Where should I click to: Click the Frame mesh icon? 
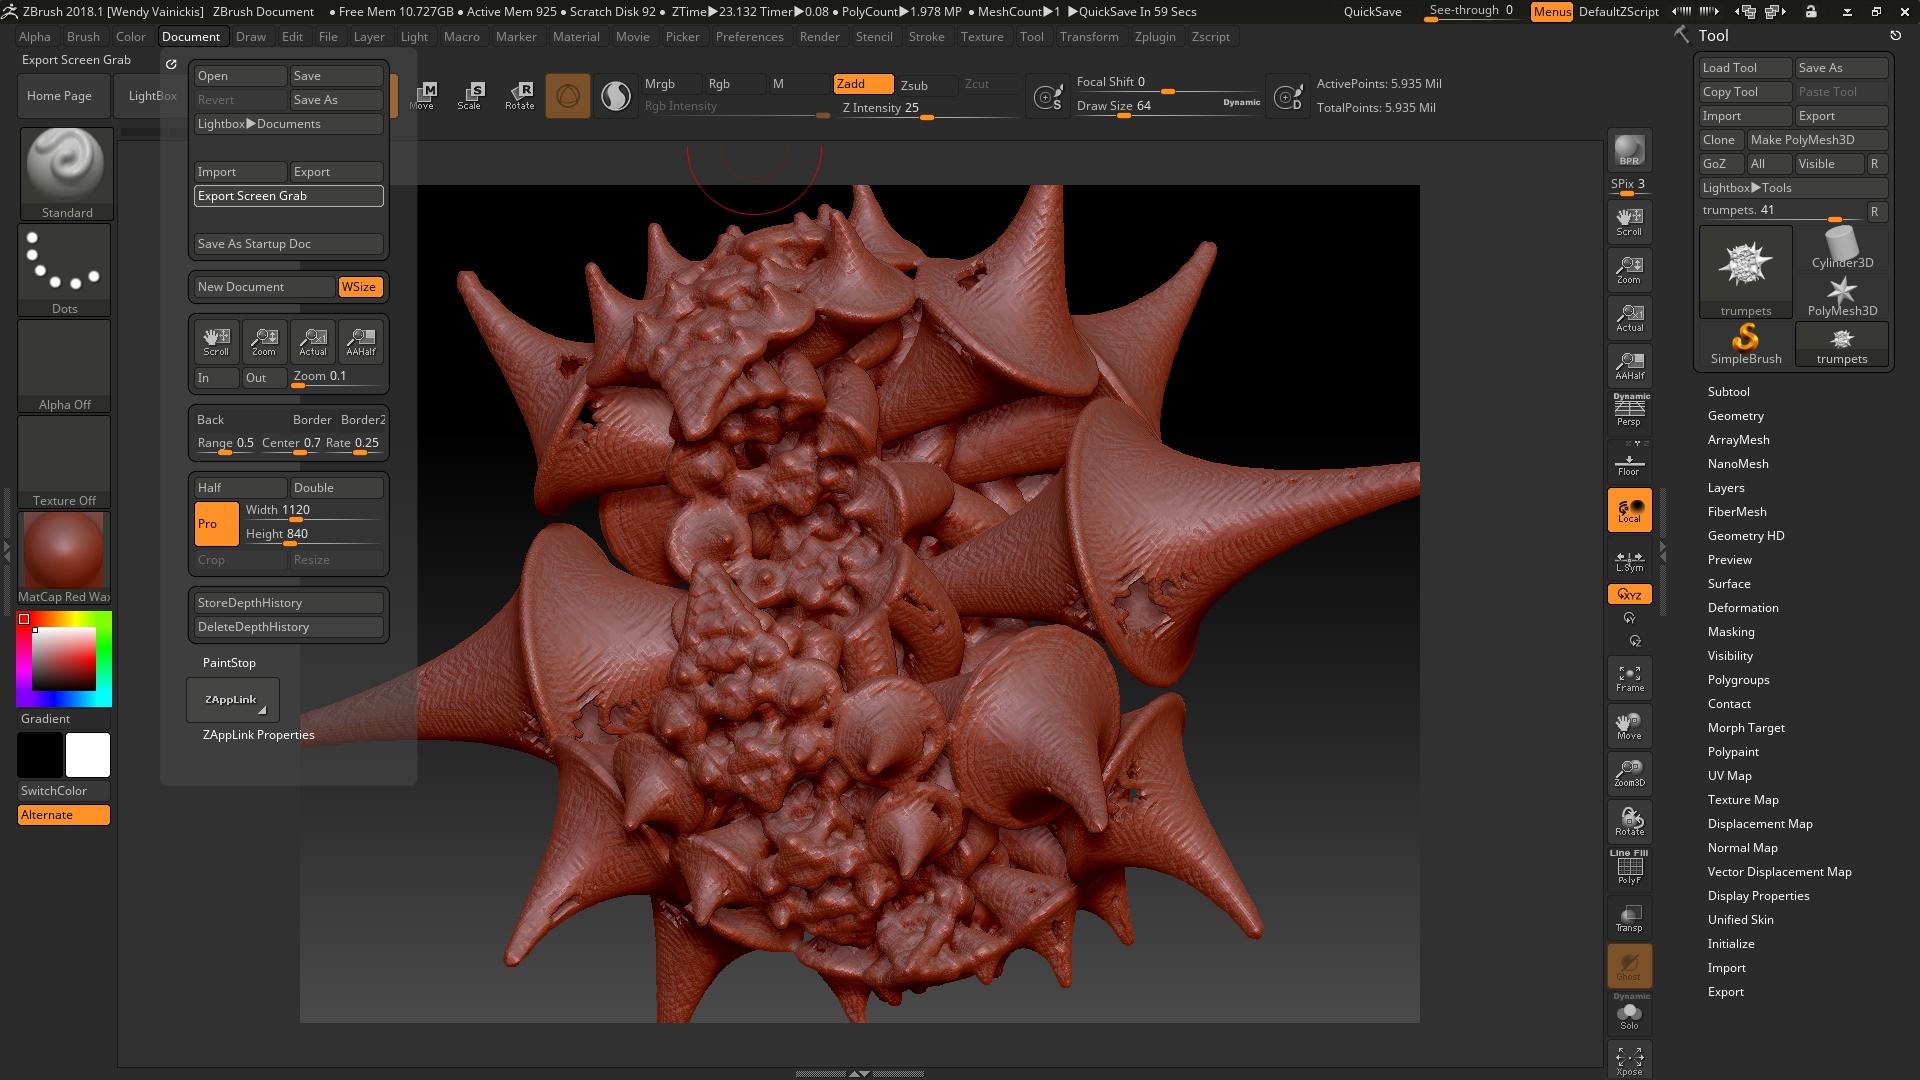tap(1629, 679)
